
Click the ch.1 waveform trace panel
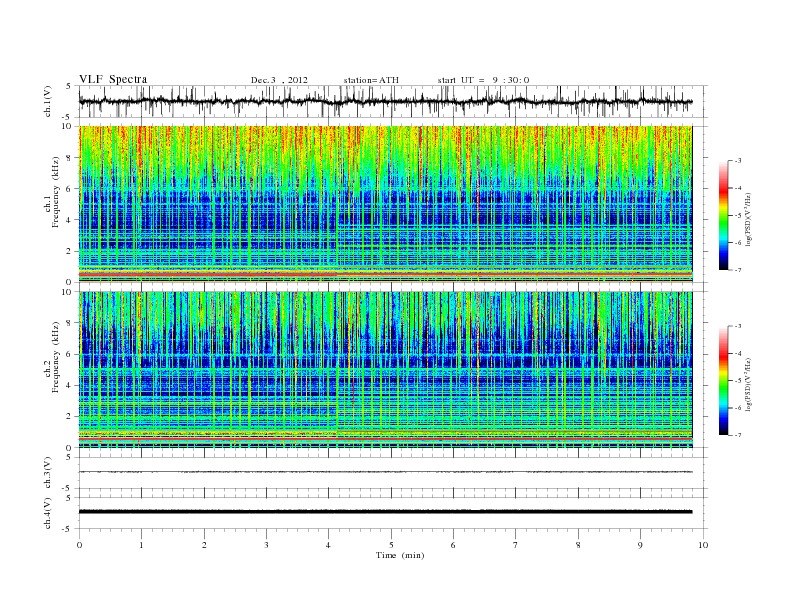(x=393, y=101)
